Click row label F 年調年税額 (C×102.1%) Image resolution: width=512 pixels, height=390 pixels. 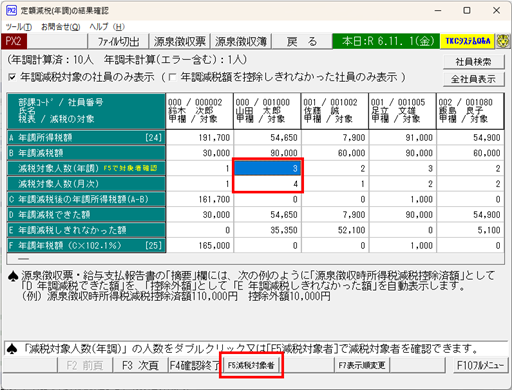tap(86, 245)
